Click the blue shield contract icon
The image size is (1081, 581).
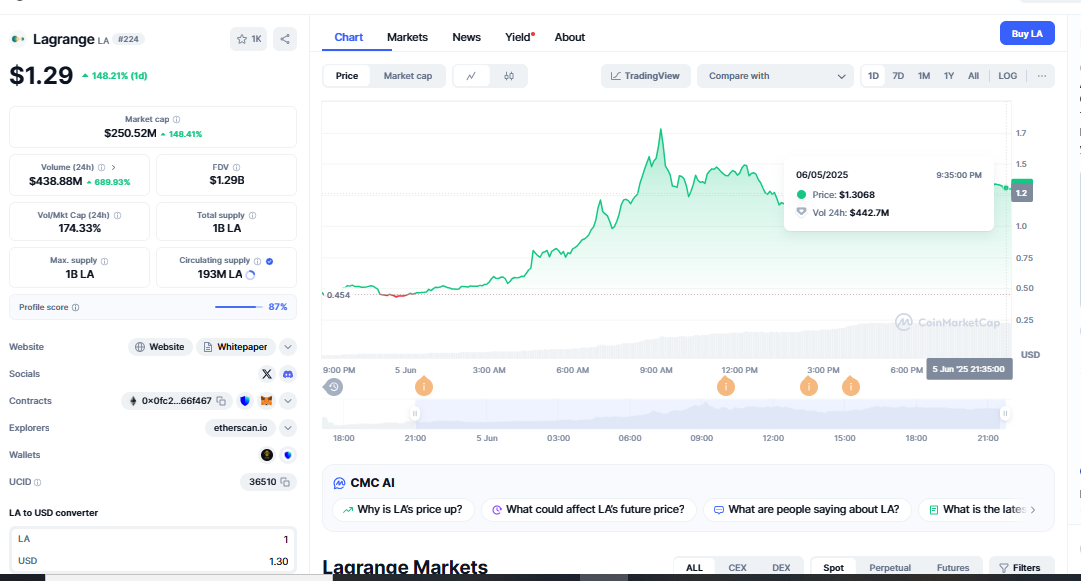click(245, 401)
